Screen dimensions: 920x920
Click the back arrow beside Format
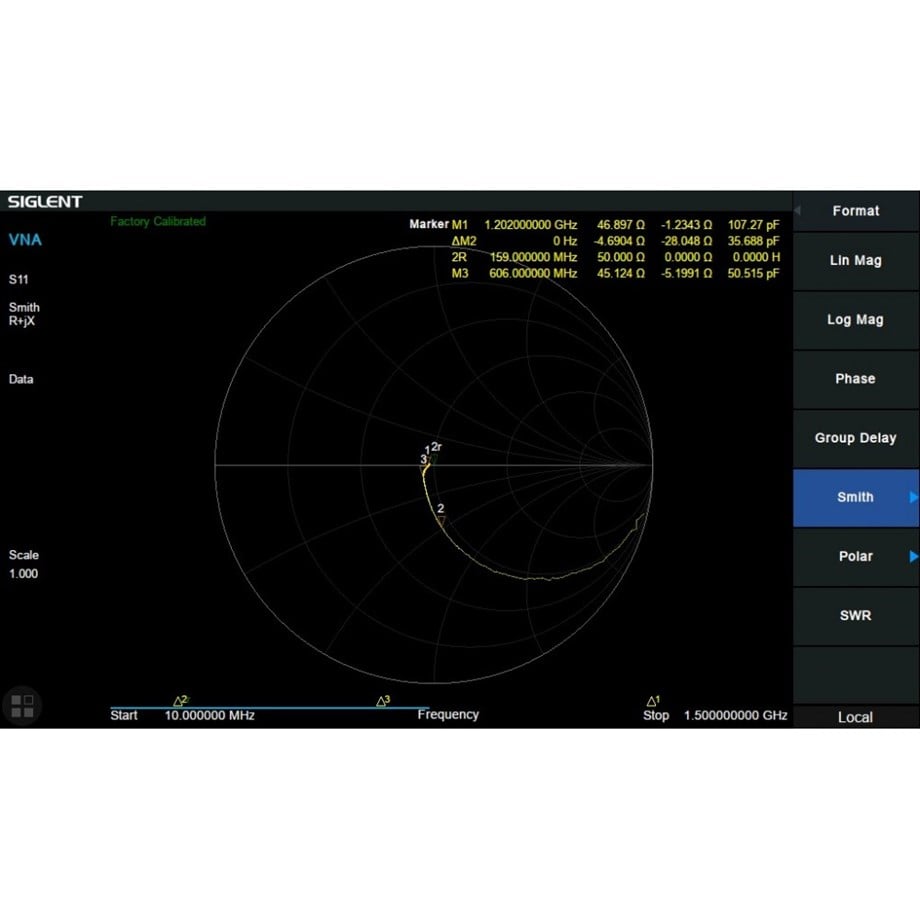click(x=797, y=211)
